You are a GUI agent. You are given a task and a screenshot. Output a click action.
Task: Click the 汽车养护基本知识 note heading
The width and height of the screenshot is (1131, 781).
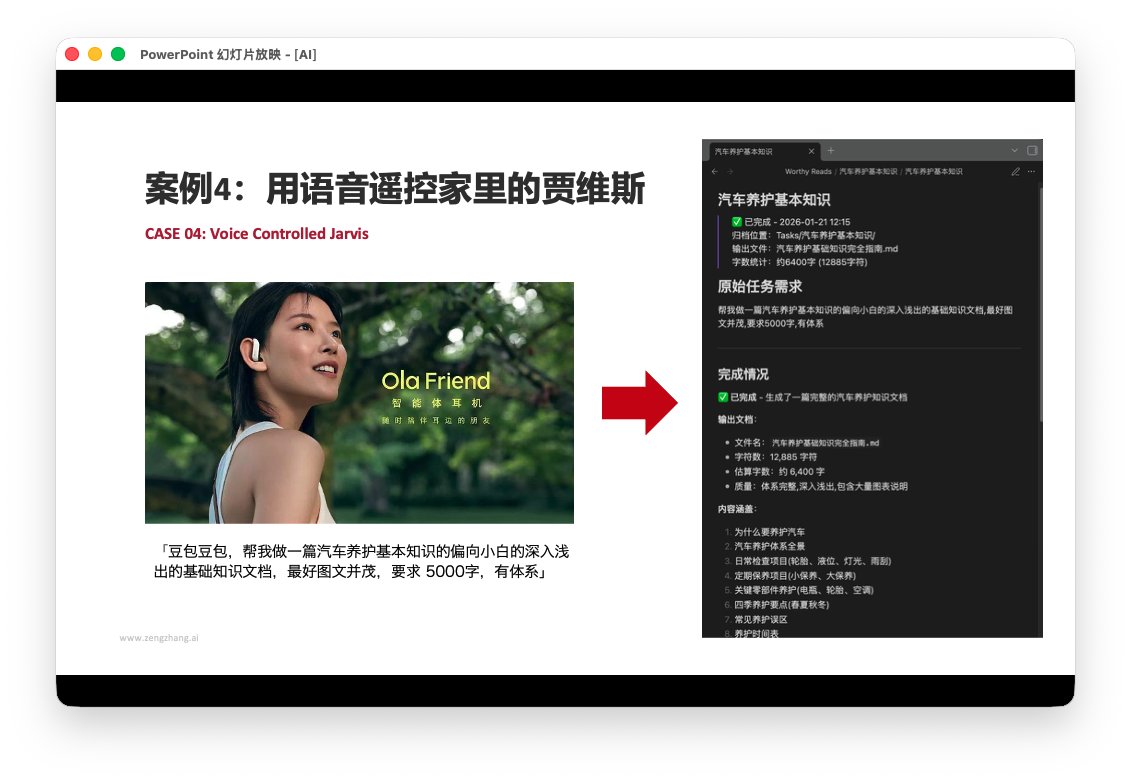pos(774,200)
